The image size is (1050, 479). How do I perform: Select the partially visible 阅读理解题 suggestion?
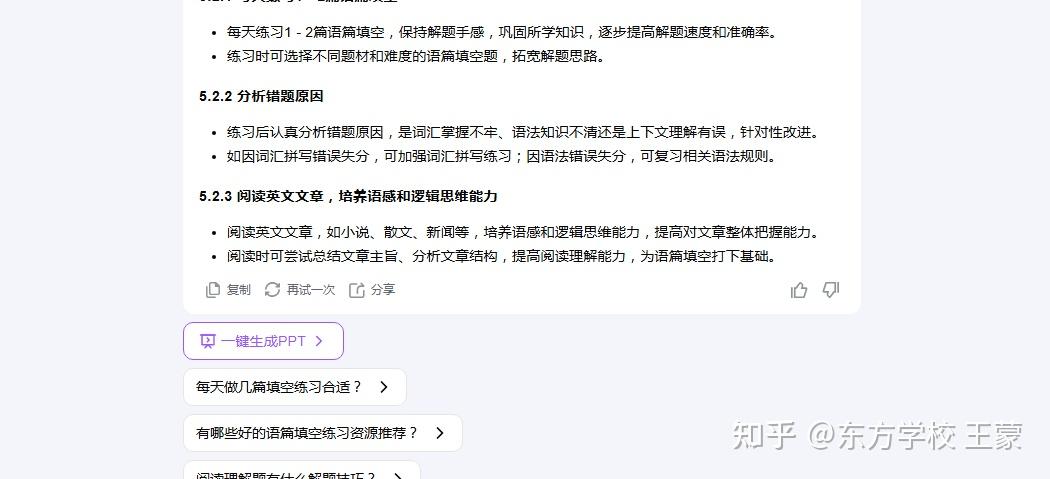point(302,470)
